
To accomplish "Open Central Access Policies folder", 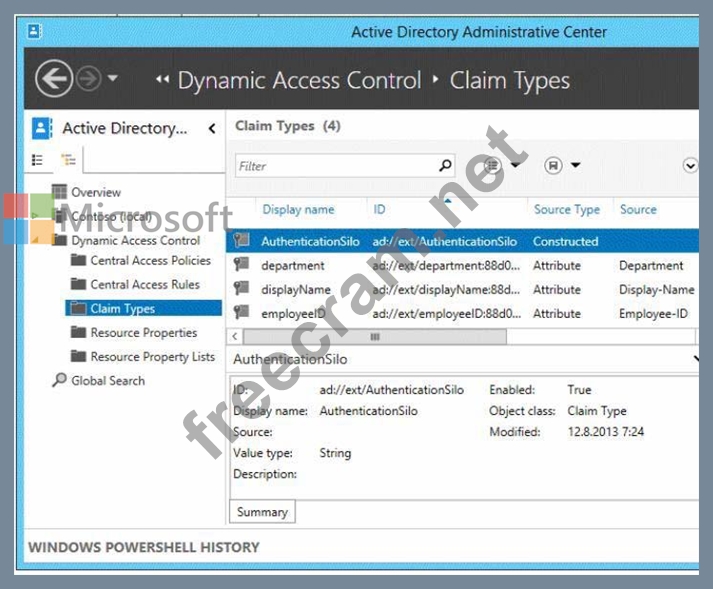I will point(151,260).
